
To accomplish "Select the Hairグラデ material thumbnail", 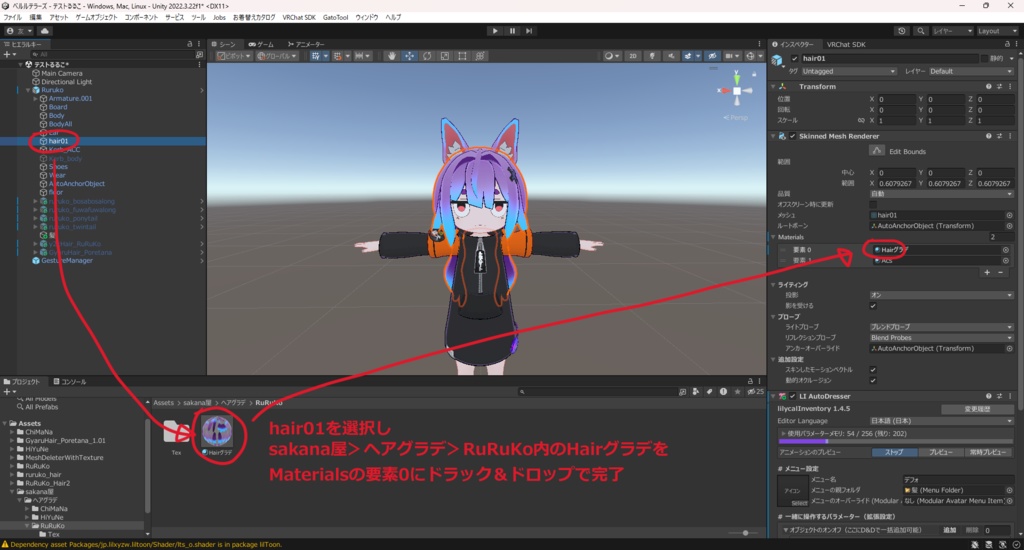I will pos(217,431).
